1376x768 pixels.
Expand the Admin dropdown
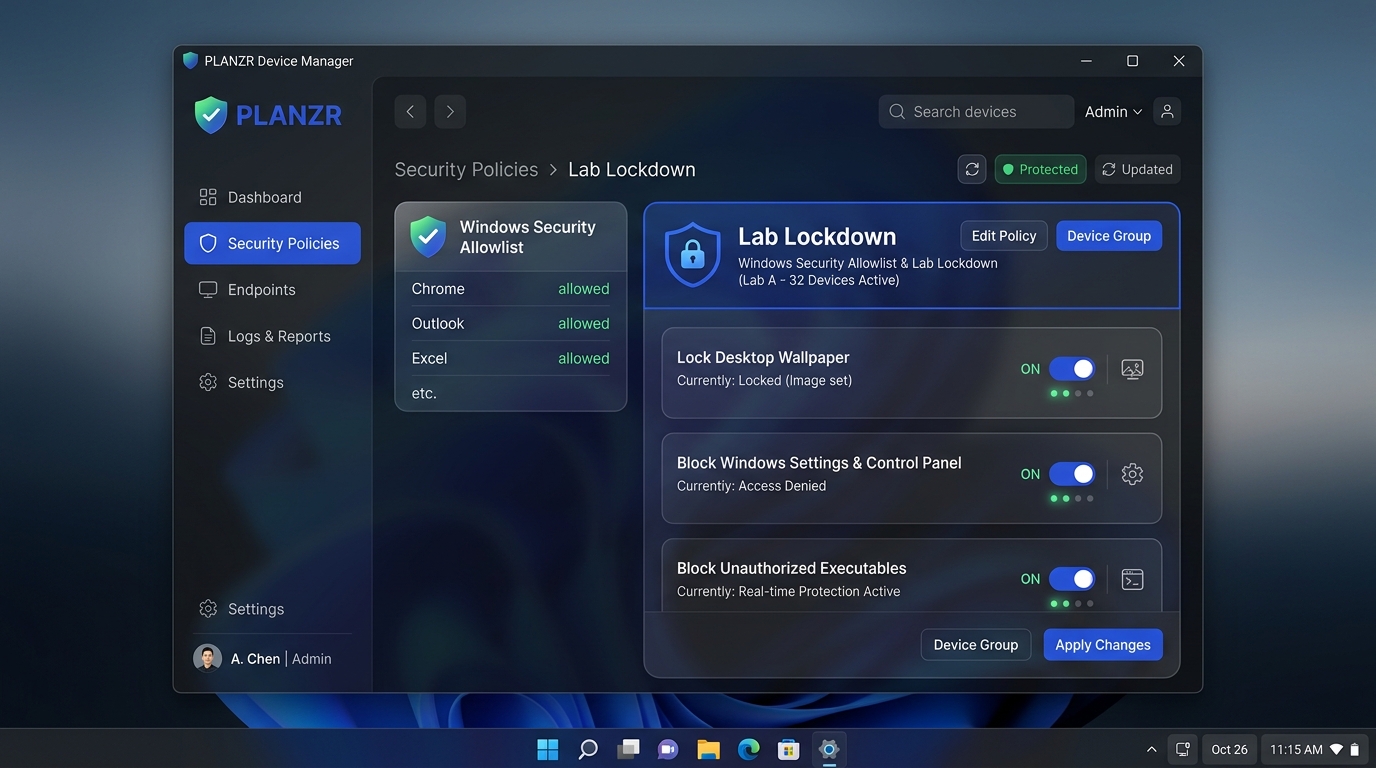pyautogui.click(x=1113, y=112)
